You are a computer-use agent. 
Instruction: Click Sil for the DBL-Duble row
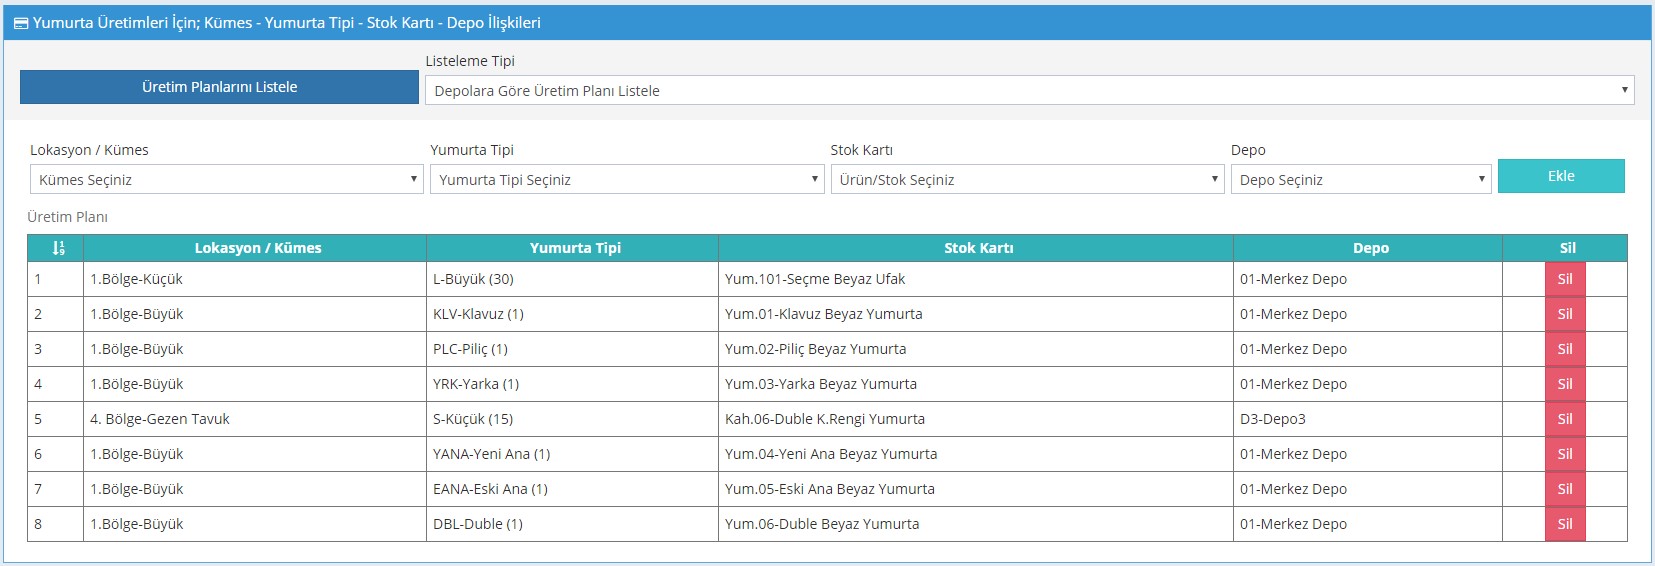pos(1565,524)
